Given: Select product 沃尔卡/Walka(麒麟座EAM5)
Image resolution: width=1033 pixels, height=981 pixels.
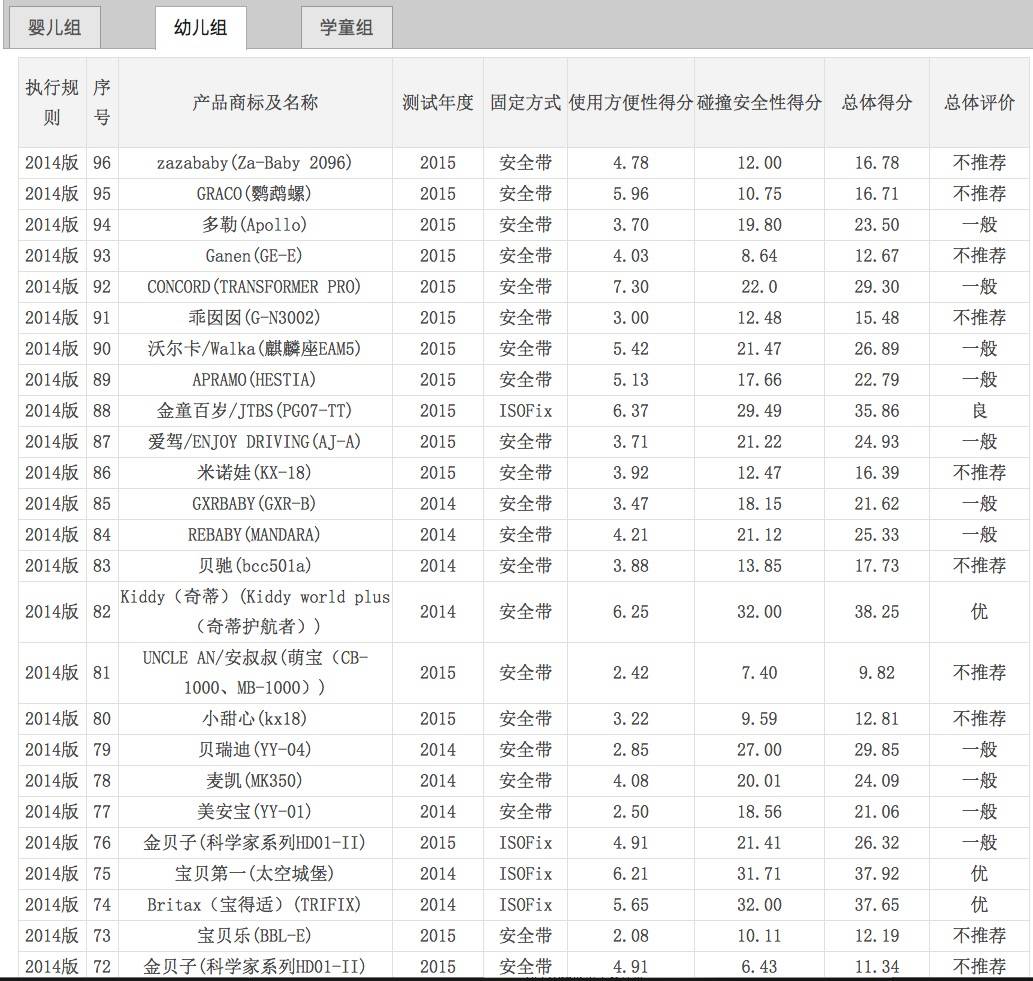Looking at the screenshot, I should [x=255, y=349].
